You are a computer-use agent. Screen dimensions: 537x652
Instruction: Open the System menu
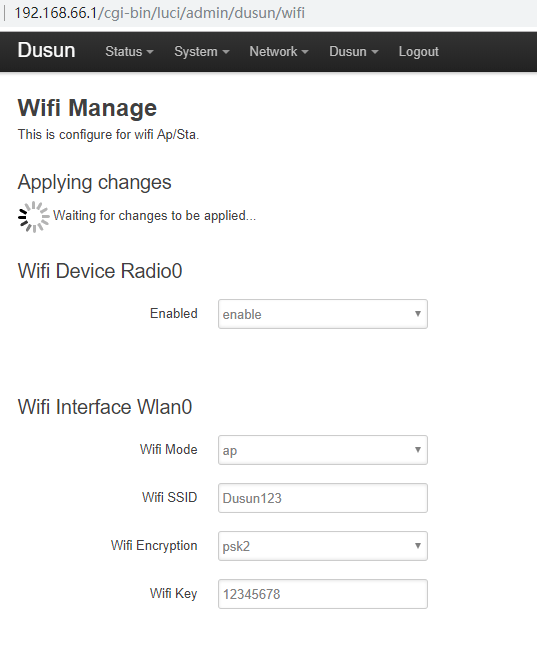pos(202,52)
